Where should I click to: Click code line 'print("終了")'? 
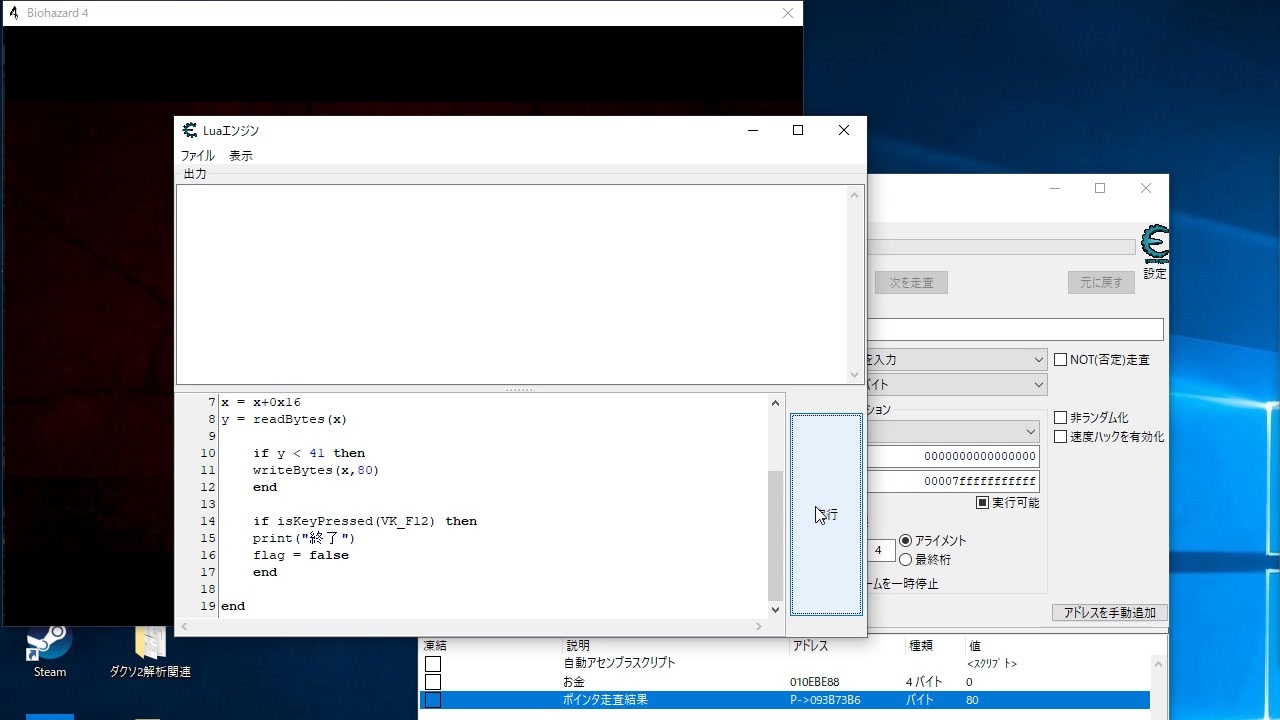pyautogui.click(x=304, y=538)
